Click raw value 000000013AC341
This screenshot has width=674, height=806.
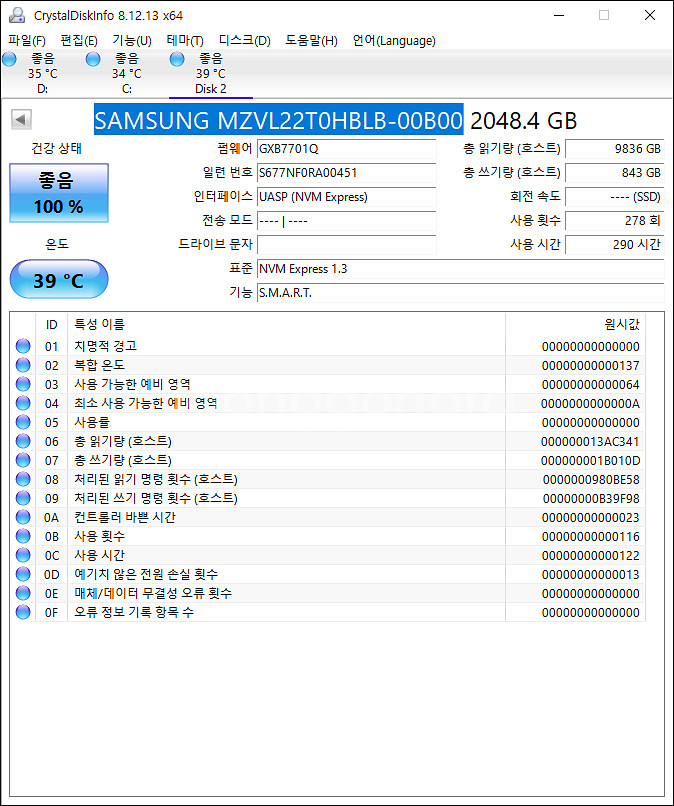pos(590,442)
